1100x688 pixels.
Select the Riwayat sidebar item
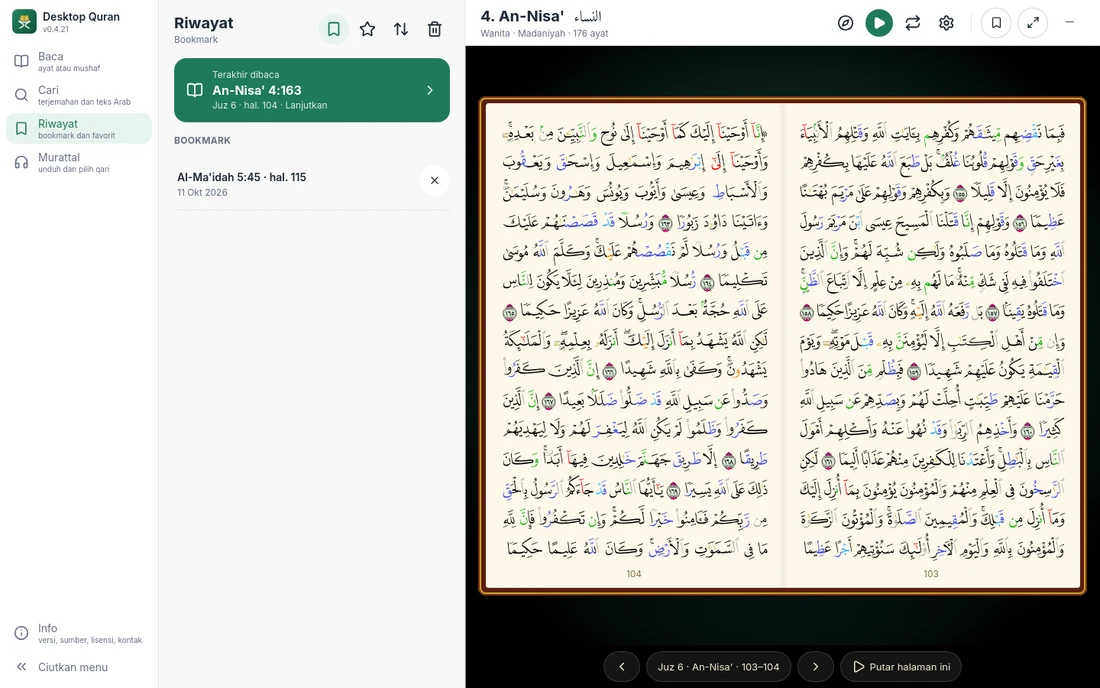click(x=79, y=129)
